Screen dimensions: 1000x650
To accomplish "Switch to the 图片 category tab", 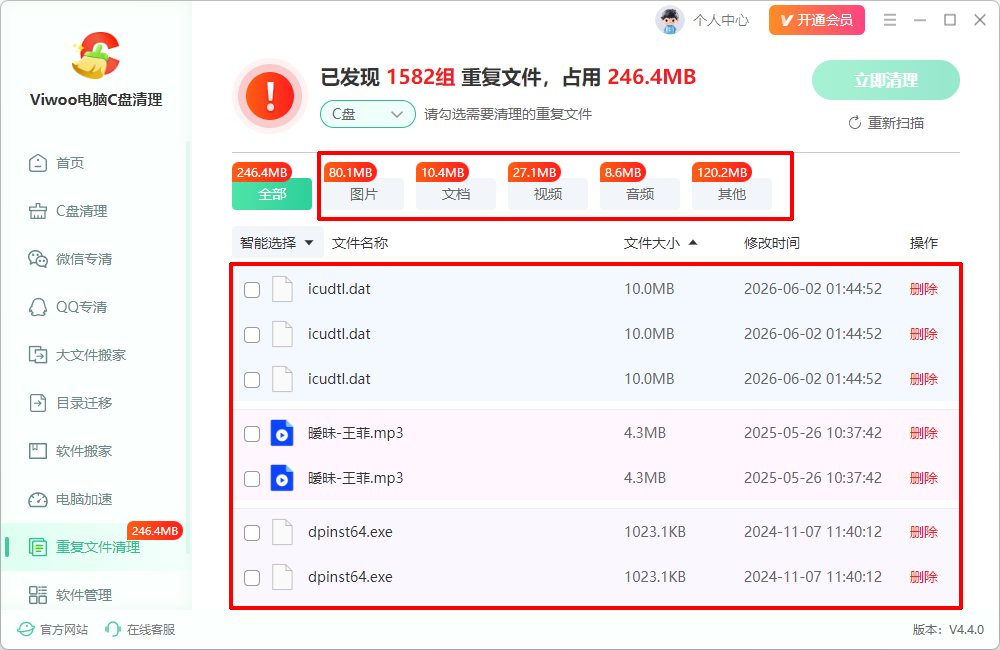I will (364, 194).
